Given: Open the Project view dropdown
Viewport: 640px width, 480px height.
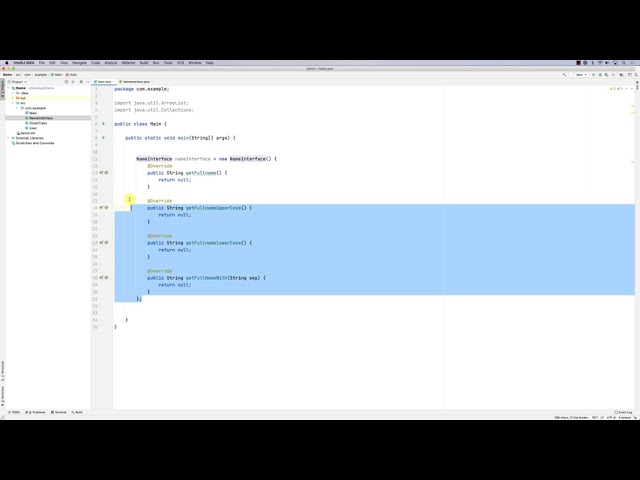Looking at the screenshot, I should coord(17,82).
